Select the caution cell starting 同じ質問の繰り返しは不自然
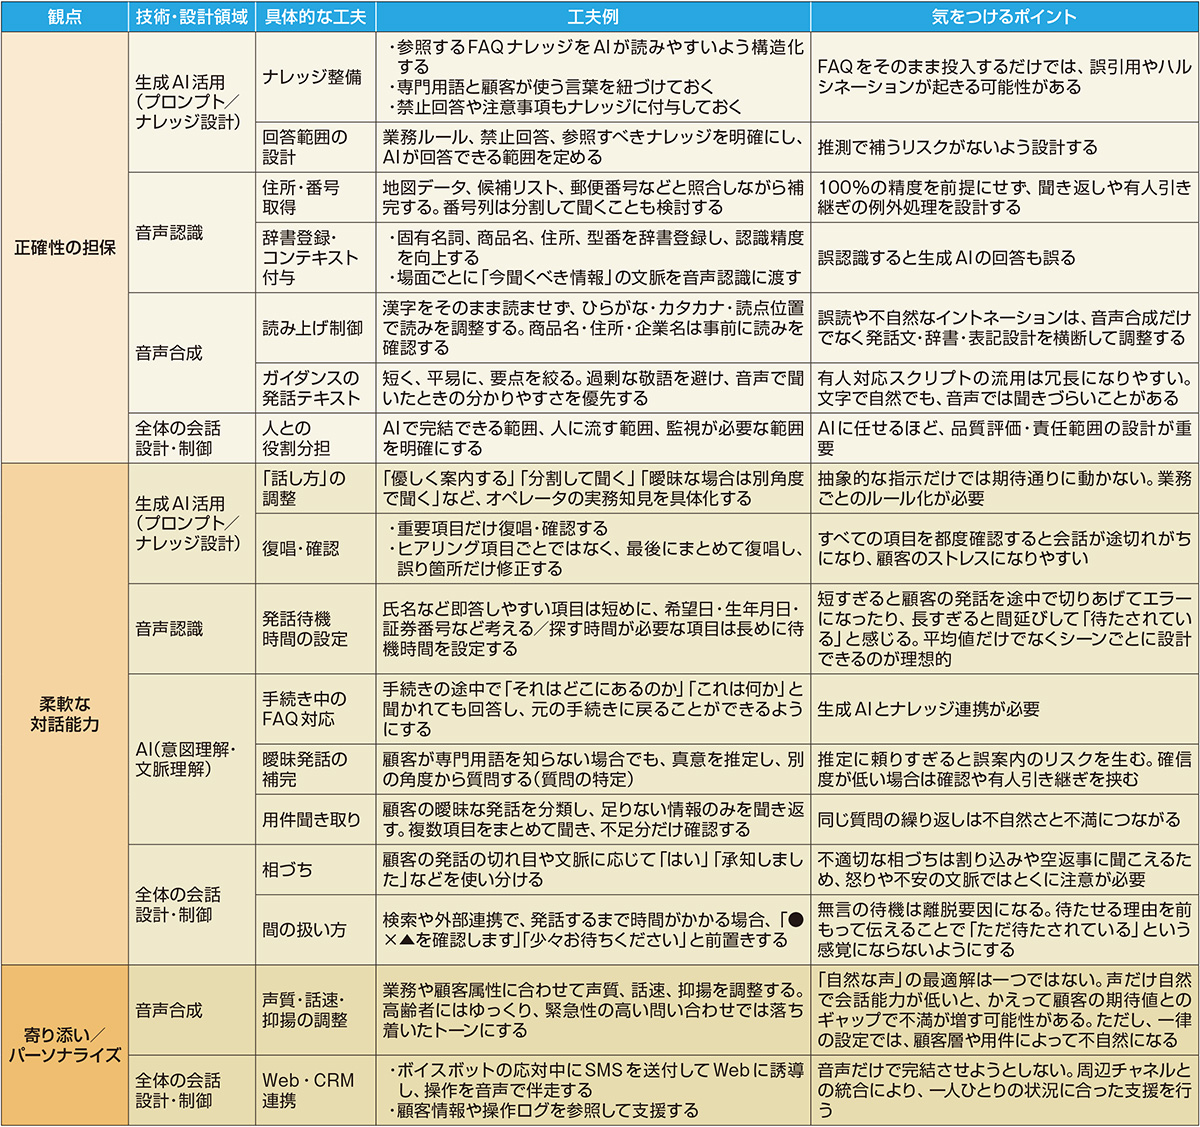The width and height of the screenshot is (1200, 1127). point(1004,819)
